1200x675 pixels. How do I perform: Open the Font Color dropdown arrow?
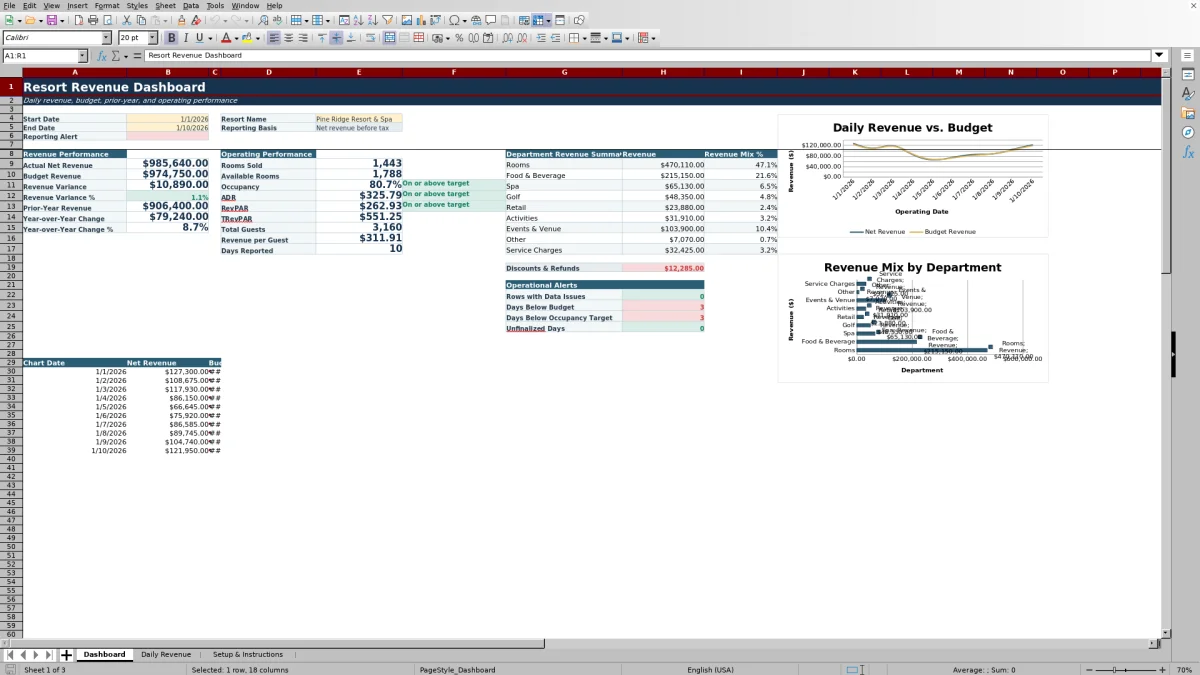tap(236, 38)
